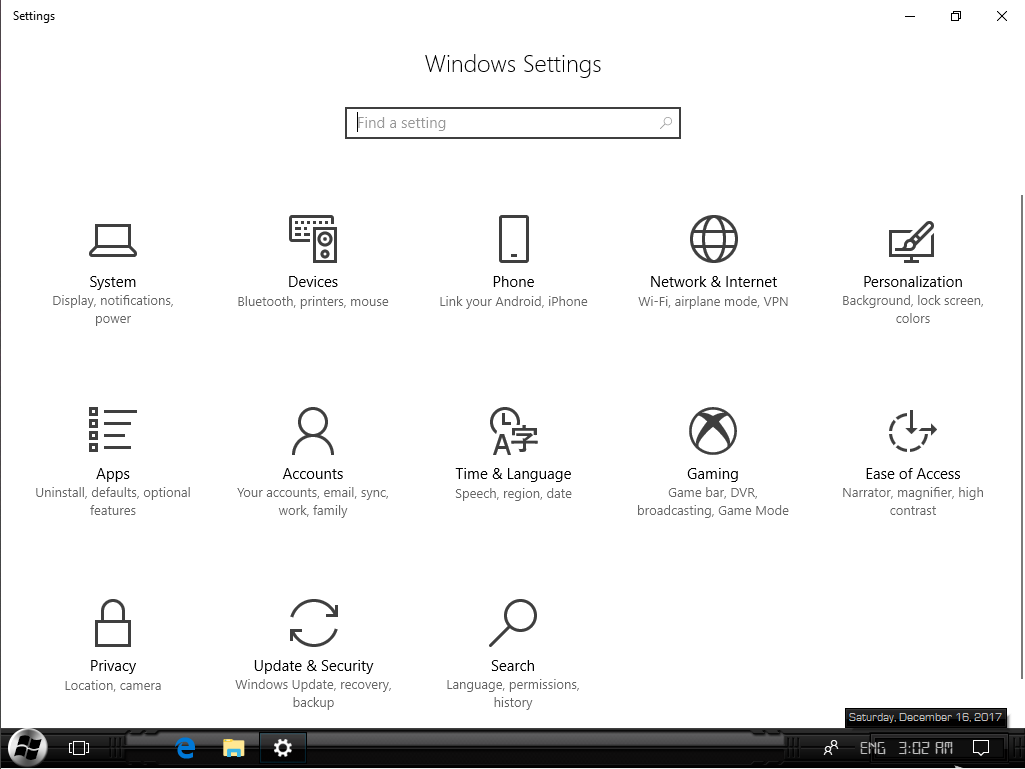Open the Accounts person icon
Screen dimensions: 1025x769
coord(313,431)
